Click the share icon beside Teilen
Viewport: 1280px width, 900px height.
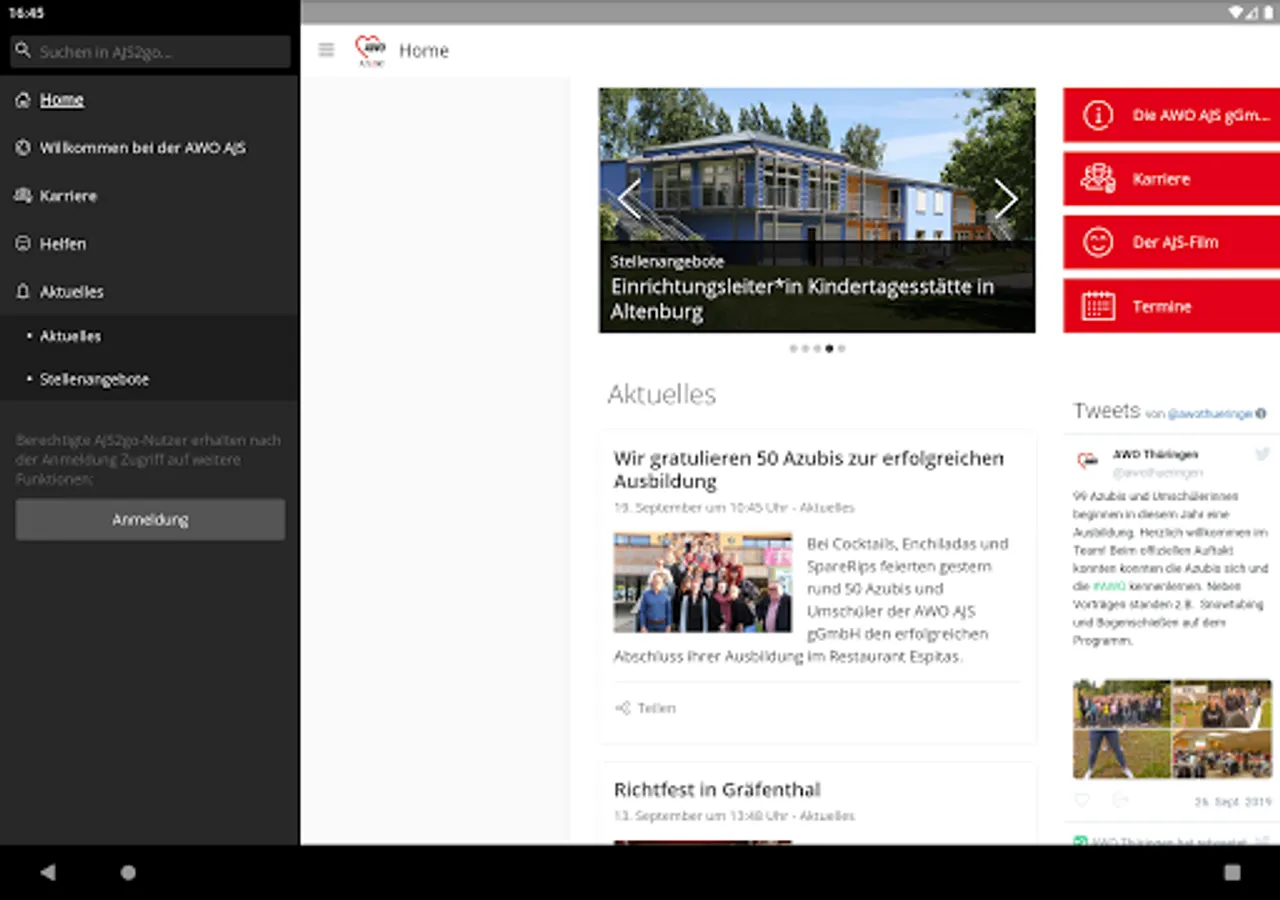(x=623, y=708)
